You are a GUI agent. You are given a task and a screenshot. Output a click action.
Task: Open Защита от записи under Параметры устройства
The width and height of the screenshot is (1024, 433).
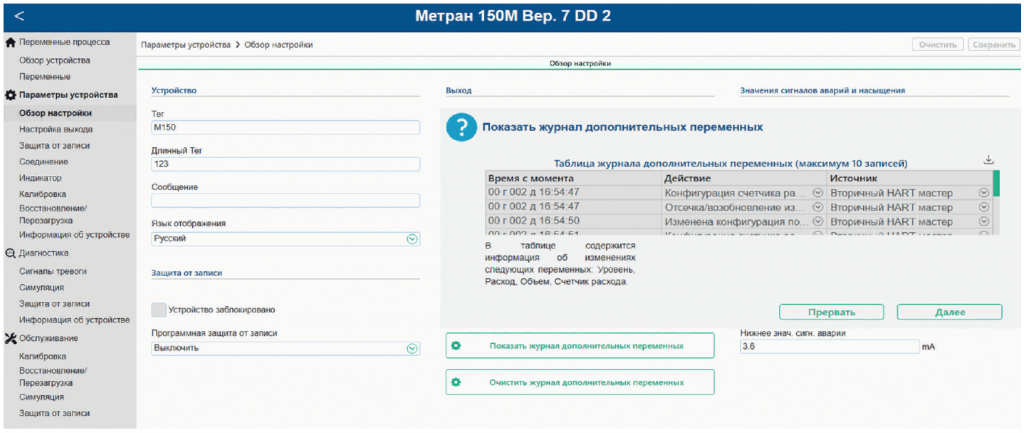pos(55,146)
